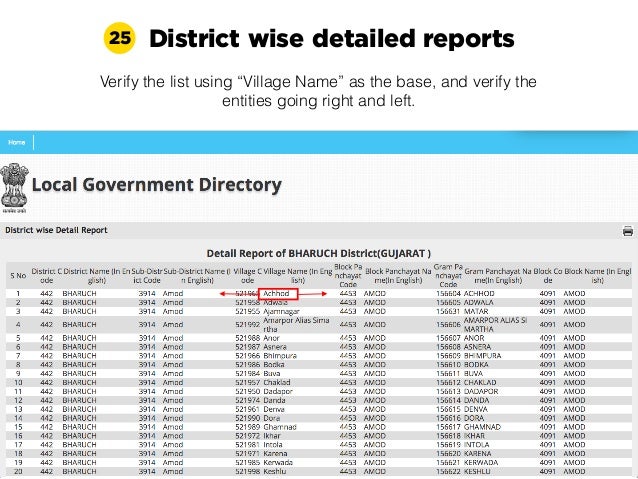Click the Block Panchayat Code column header
Image resolution: width=638 pixels, height=479 pixels.
[348, 276]
